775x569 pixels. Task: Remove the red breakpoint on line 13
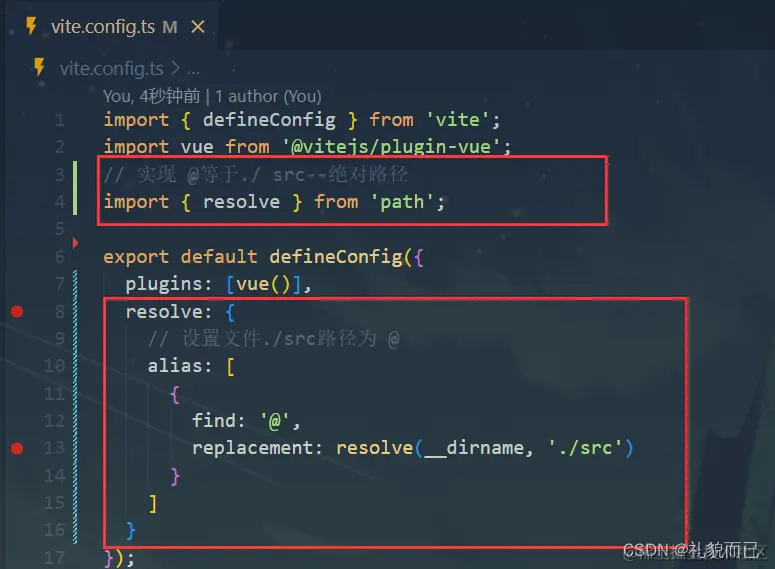pos(17,448)
